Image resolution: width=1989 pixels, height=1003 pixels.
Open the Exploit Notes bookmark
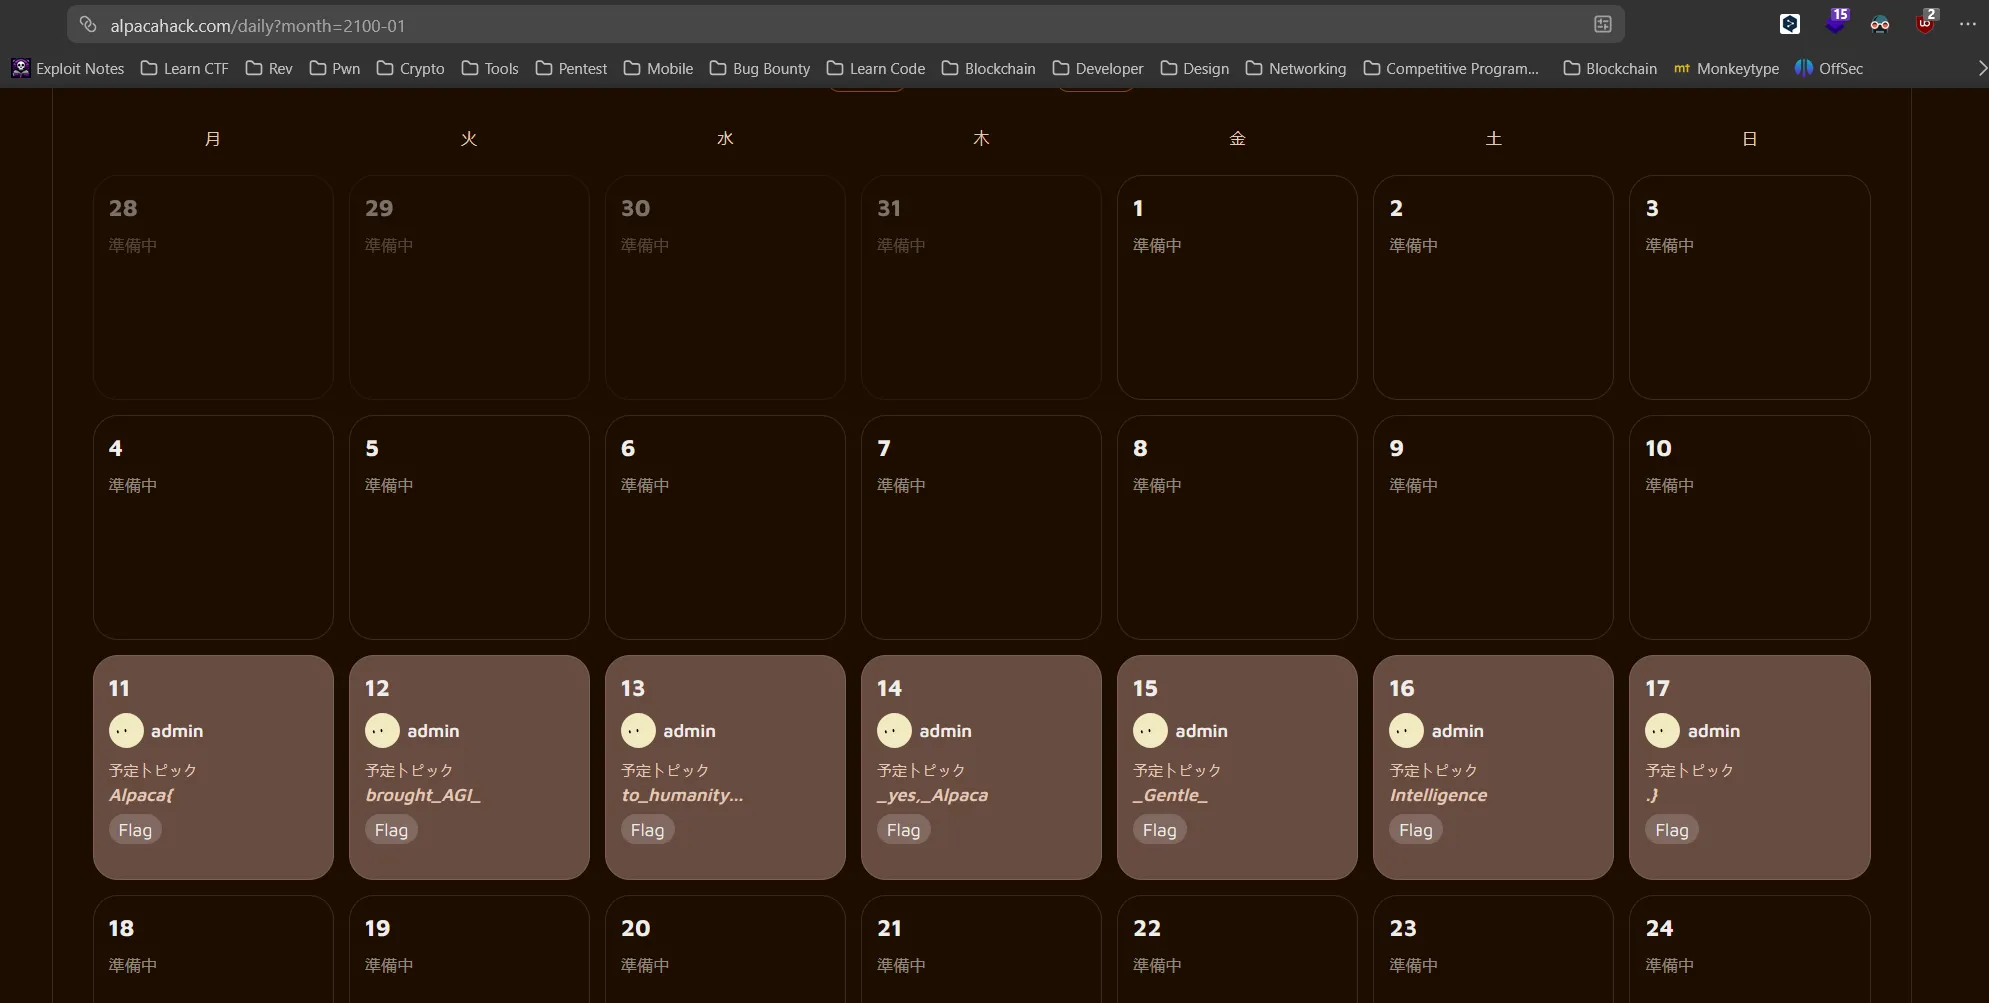coord(68,68)
